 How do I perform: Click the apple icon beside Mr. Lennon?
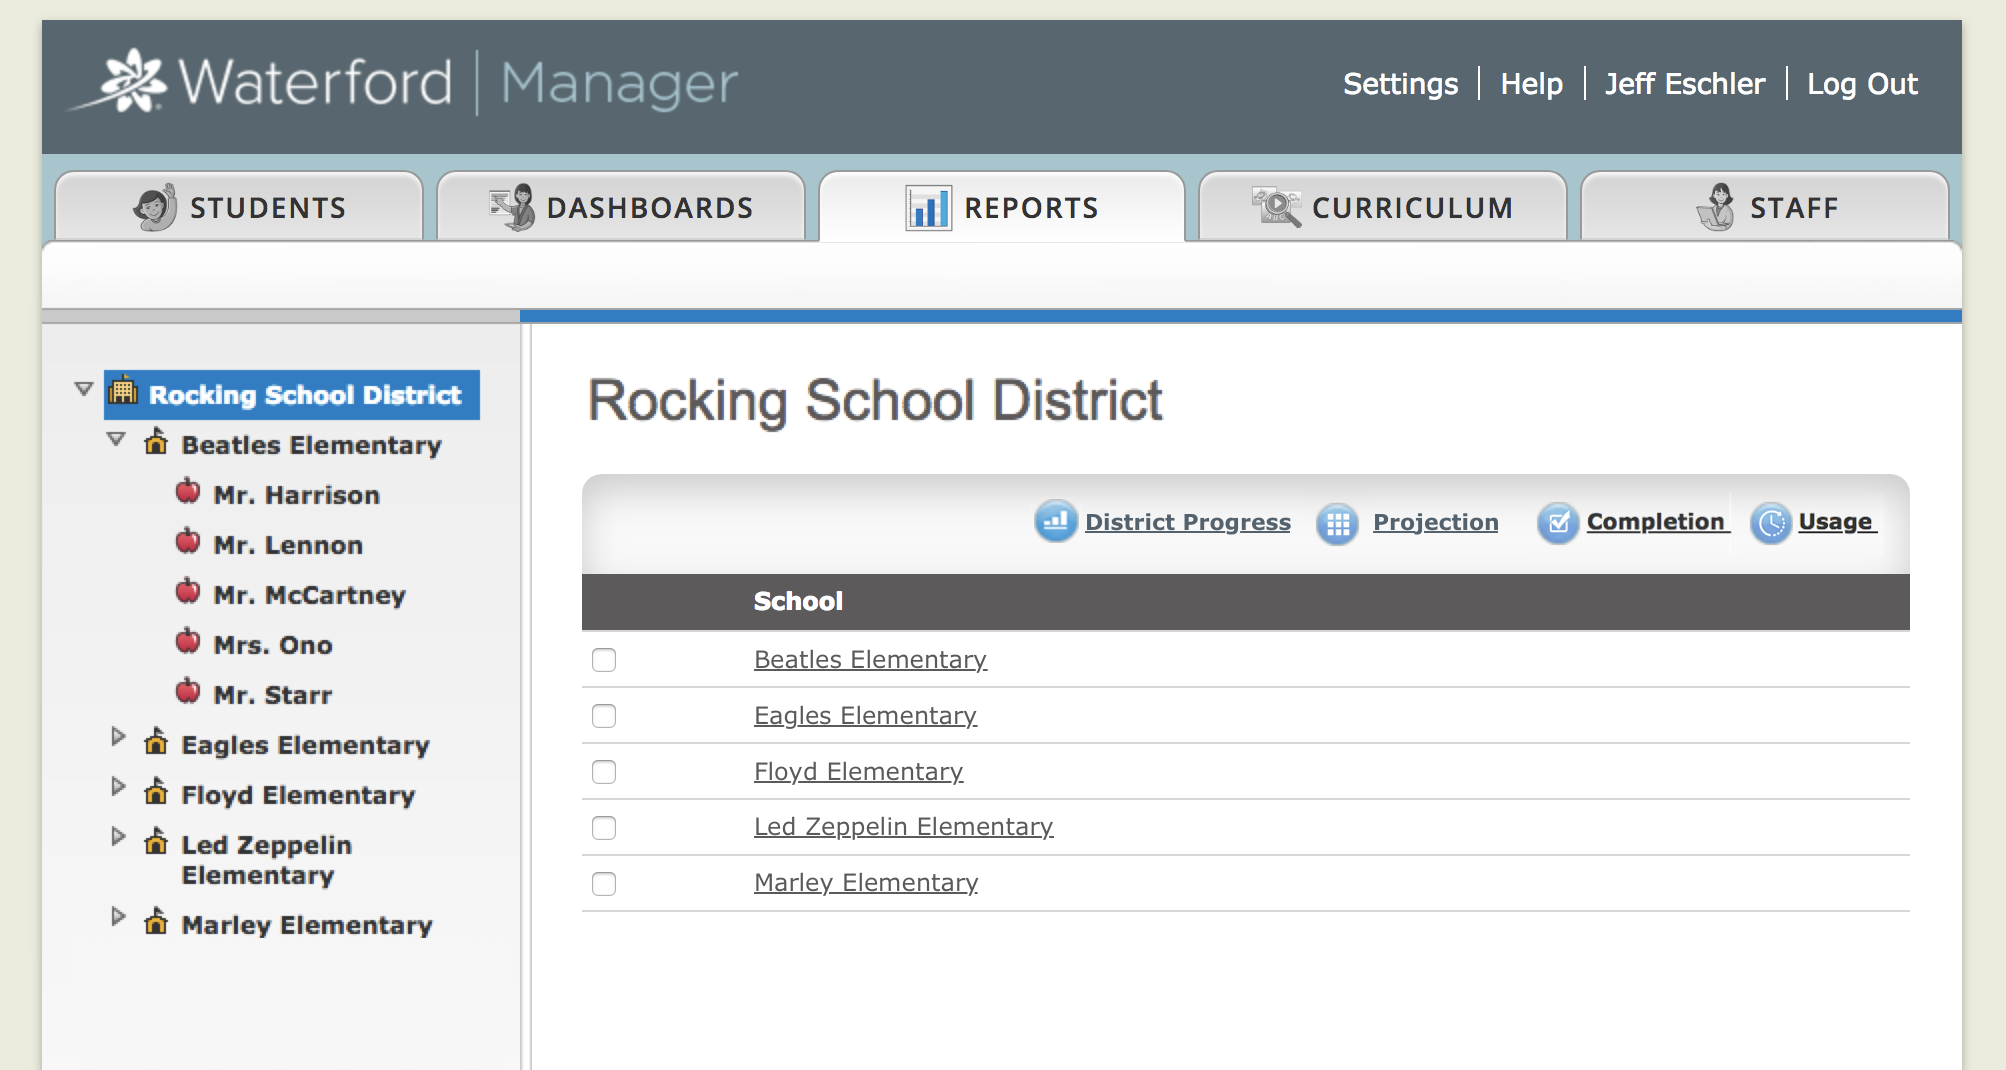coord(188,541)
